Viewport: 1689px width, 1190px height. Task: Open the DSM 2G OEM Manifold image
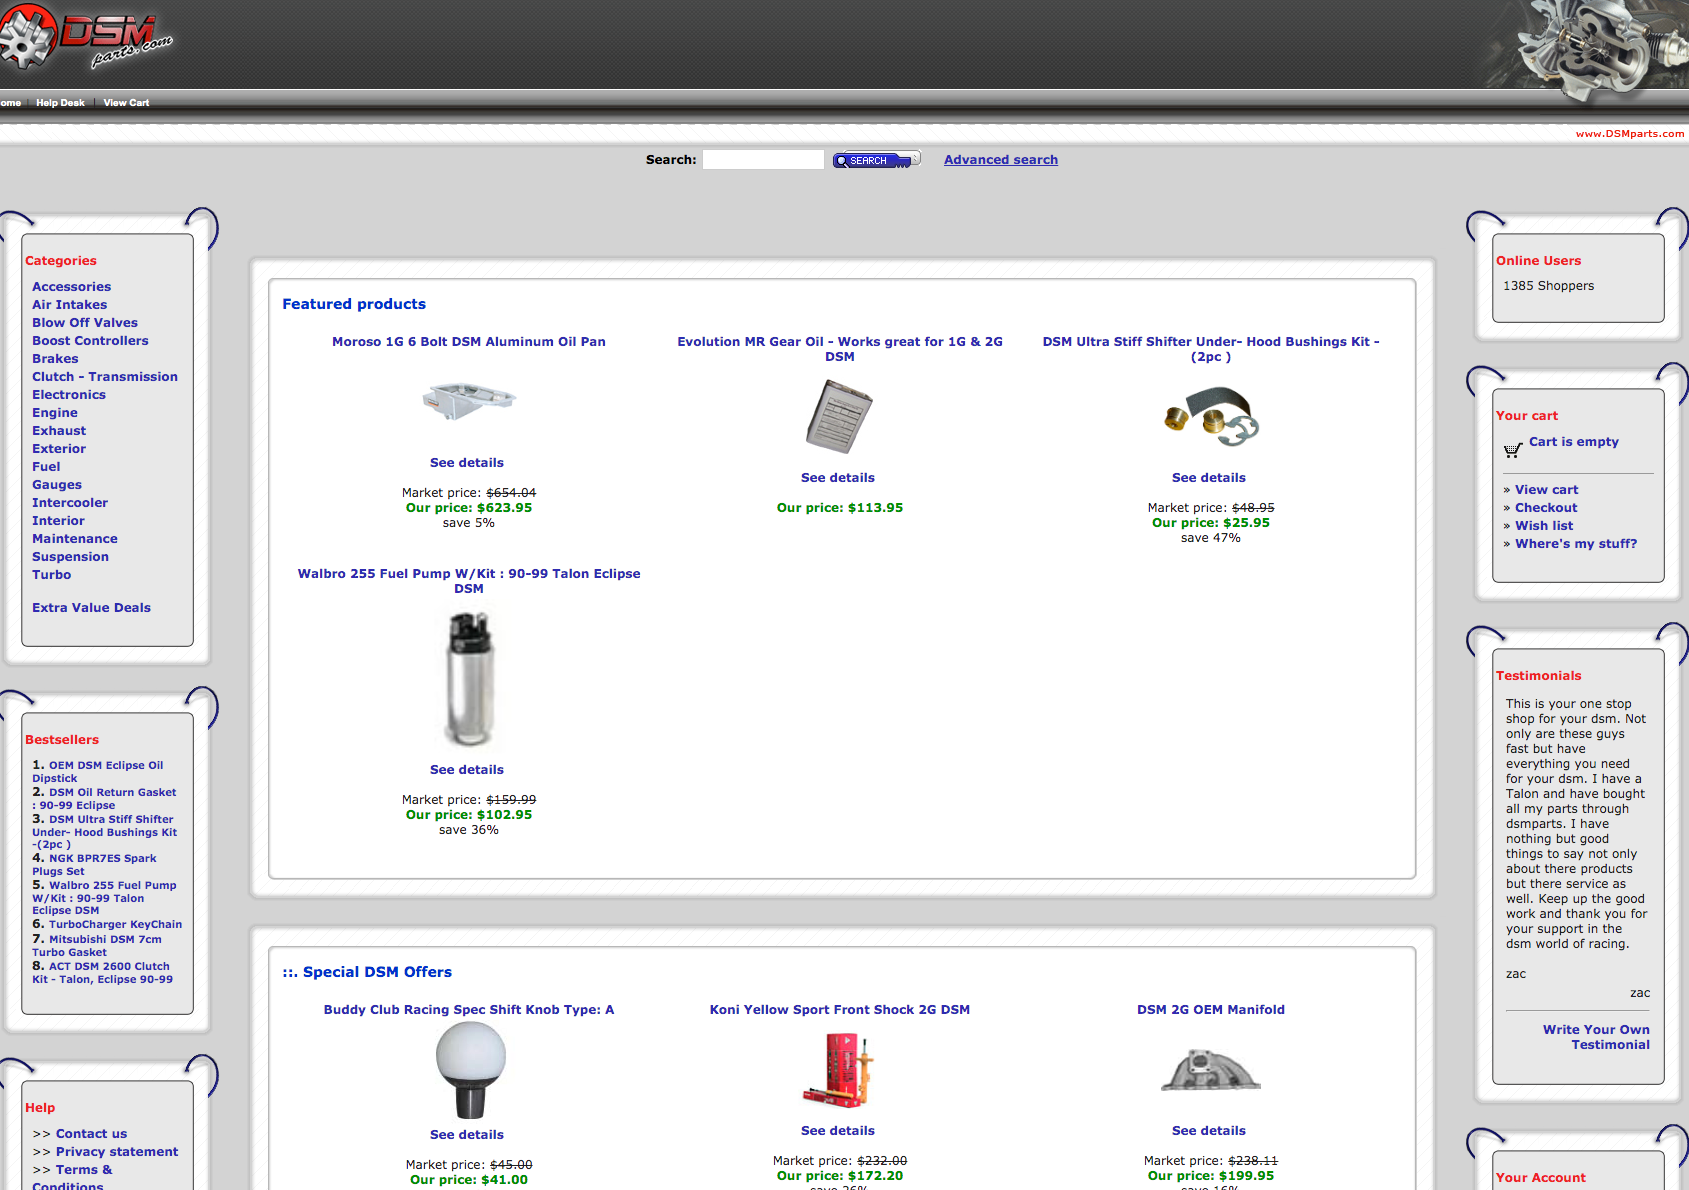pyautogui.click(x=1211, y=1070)
